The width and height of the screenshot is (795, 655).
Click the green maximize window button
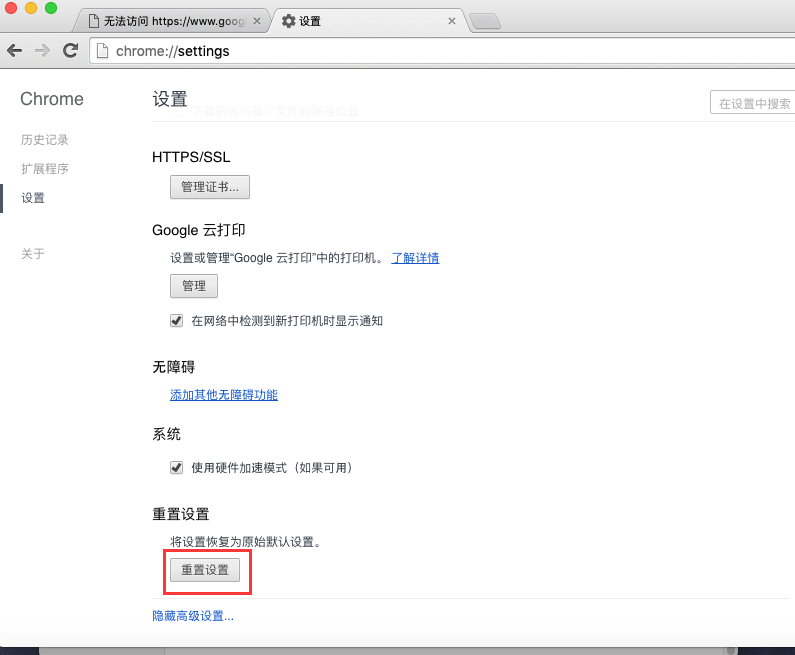pos(51,8)
